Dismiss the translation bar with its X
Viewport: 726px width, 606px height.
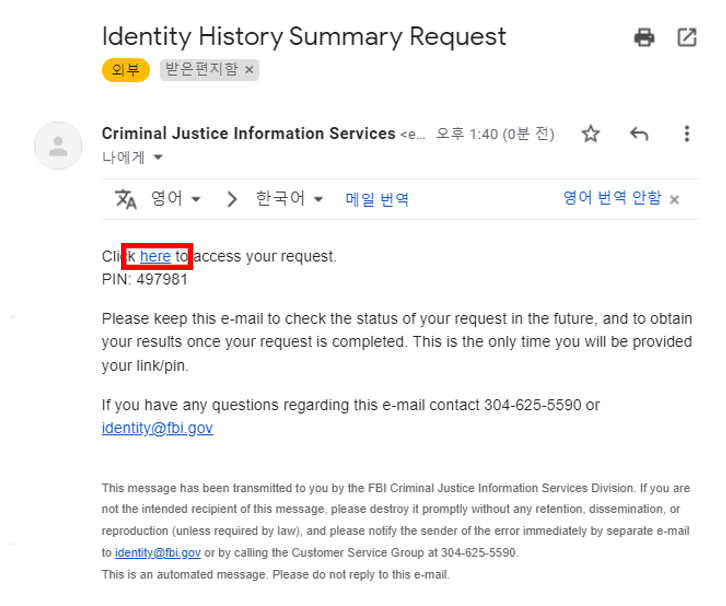[674, 199]
